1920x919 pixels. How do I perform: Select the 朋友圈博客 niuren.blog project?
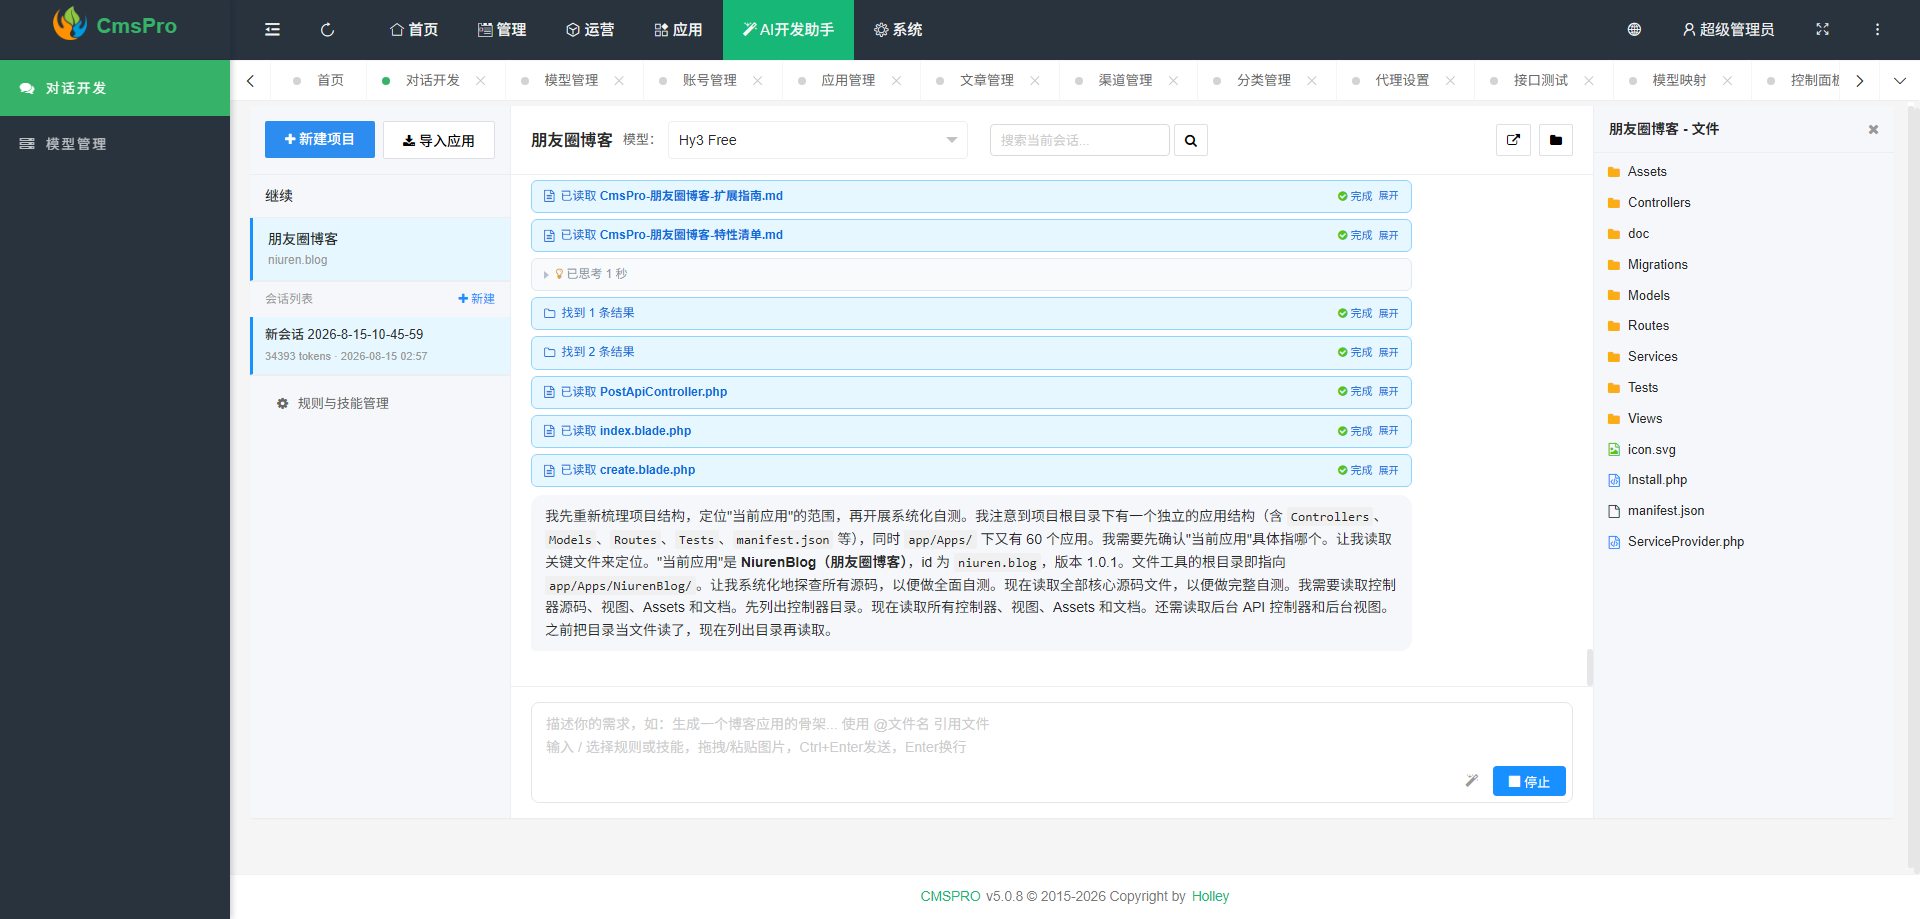tap(381, 249)
